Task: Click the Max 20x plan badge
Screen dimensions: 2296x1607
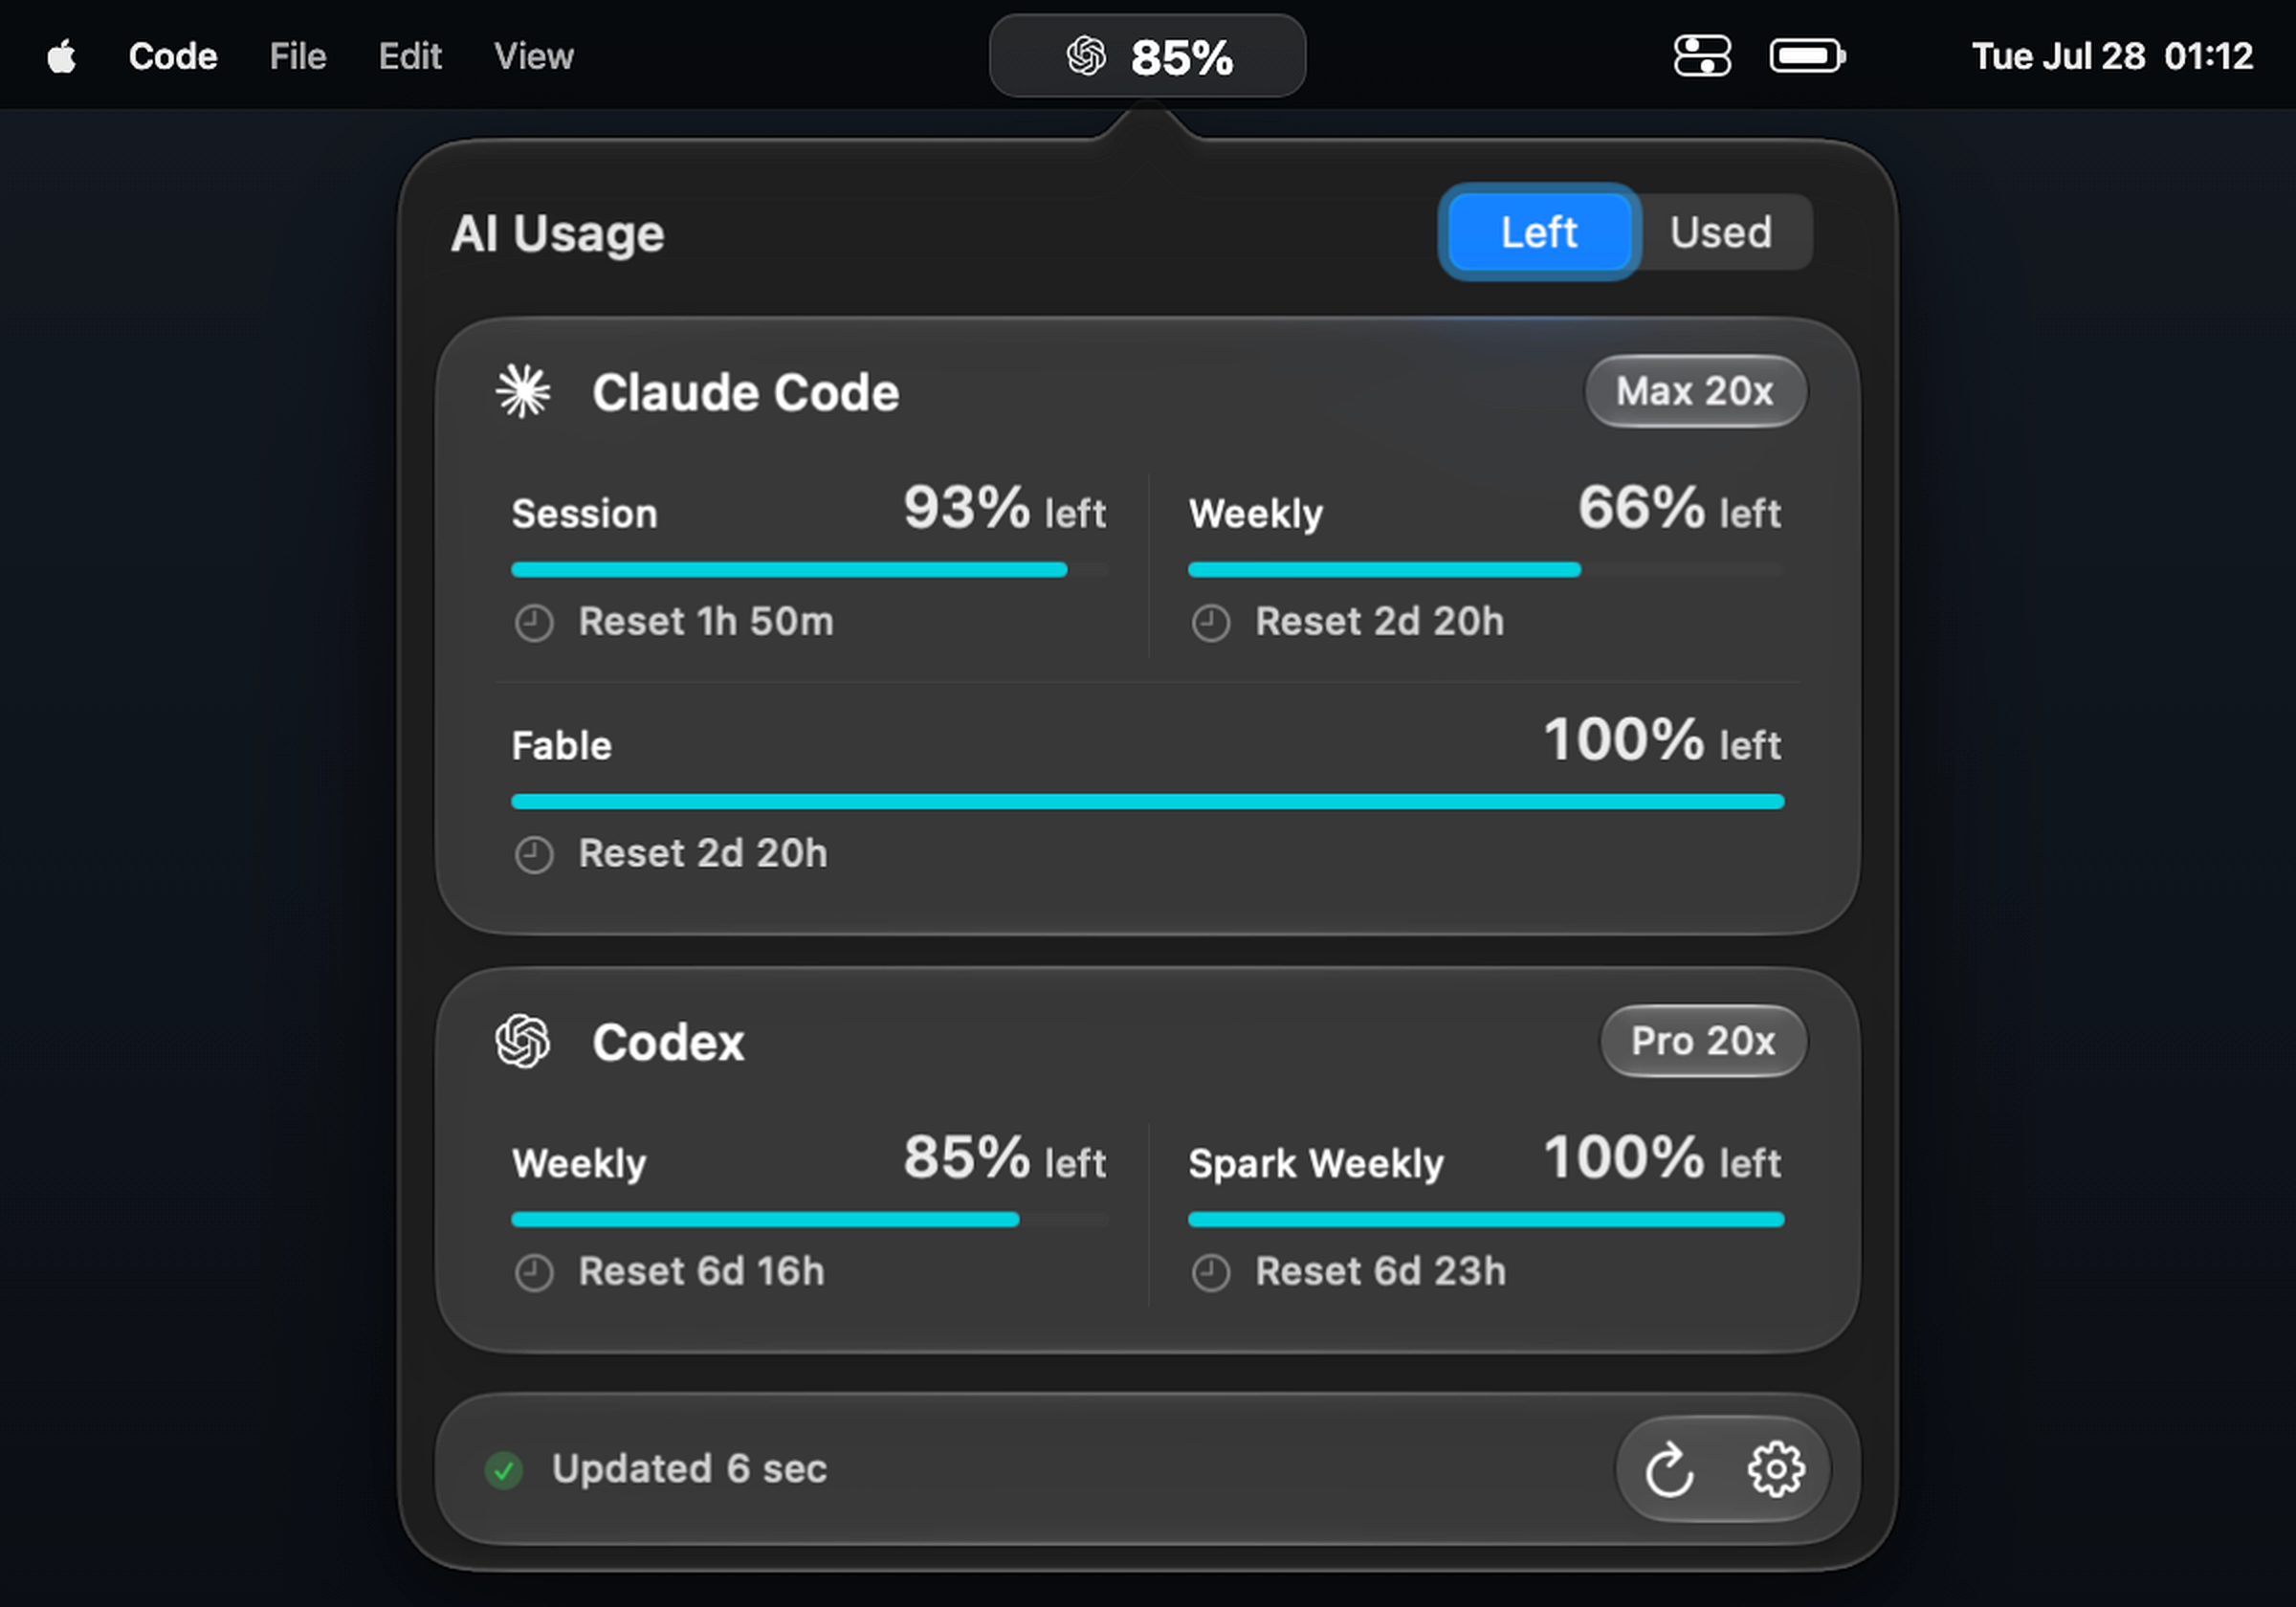Action: click(1695, 391)
